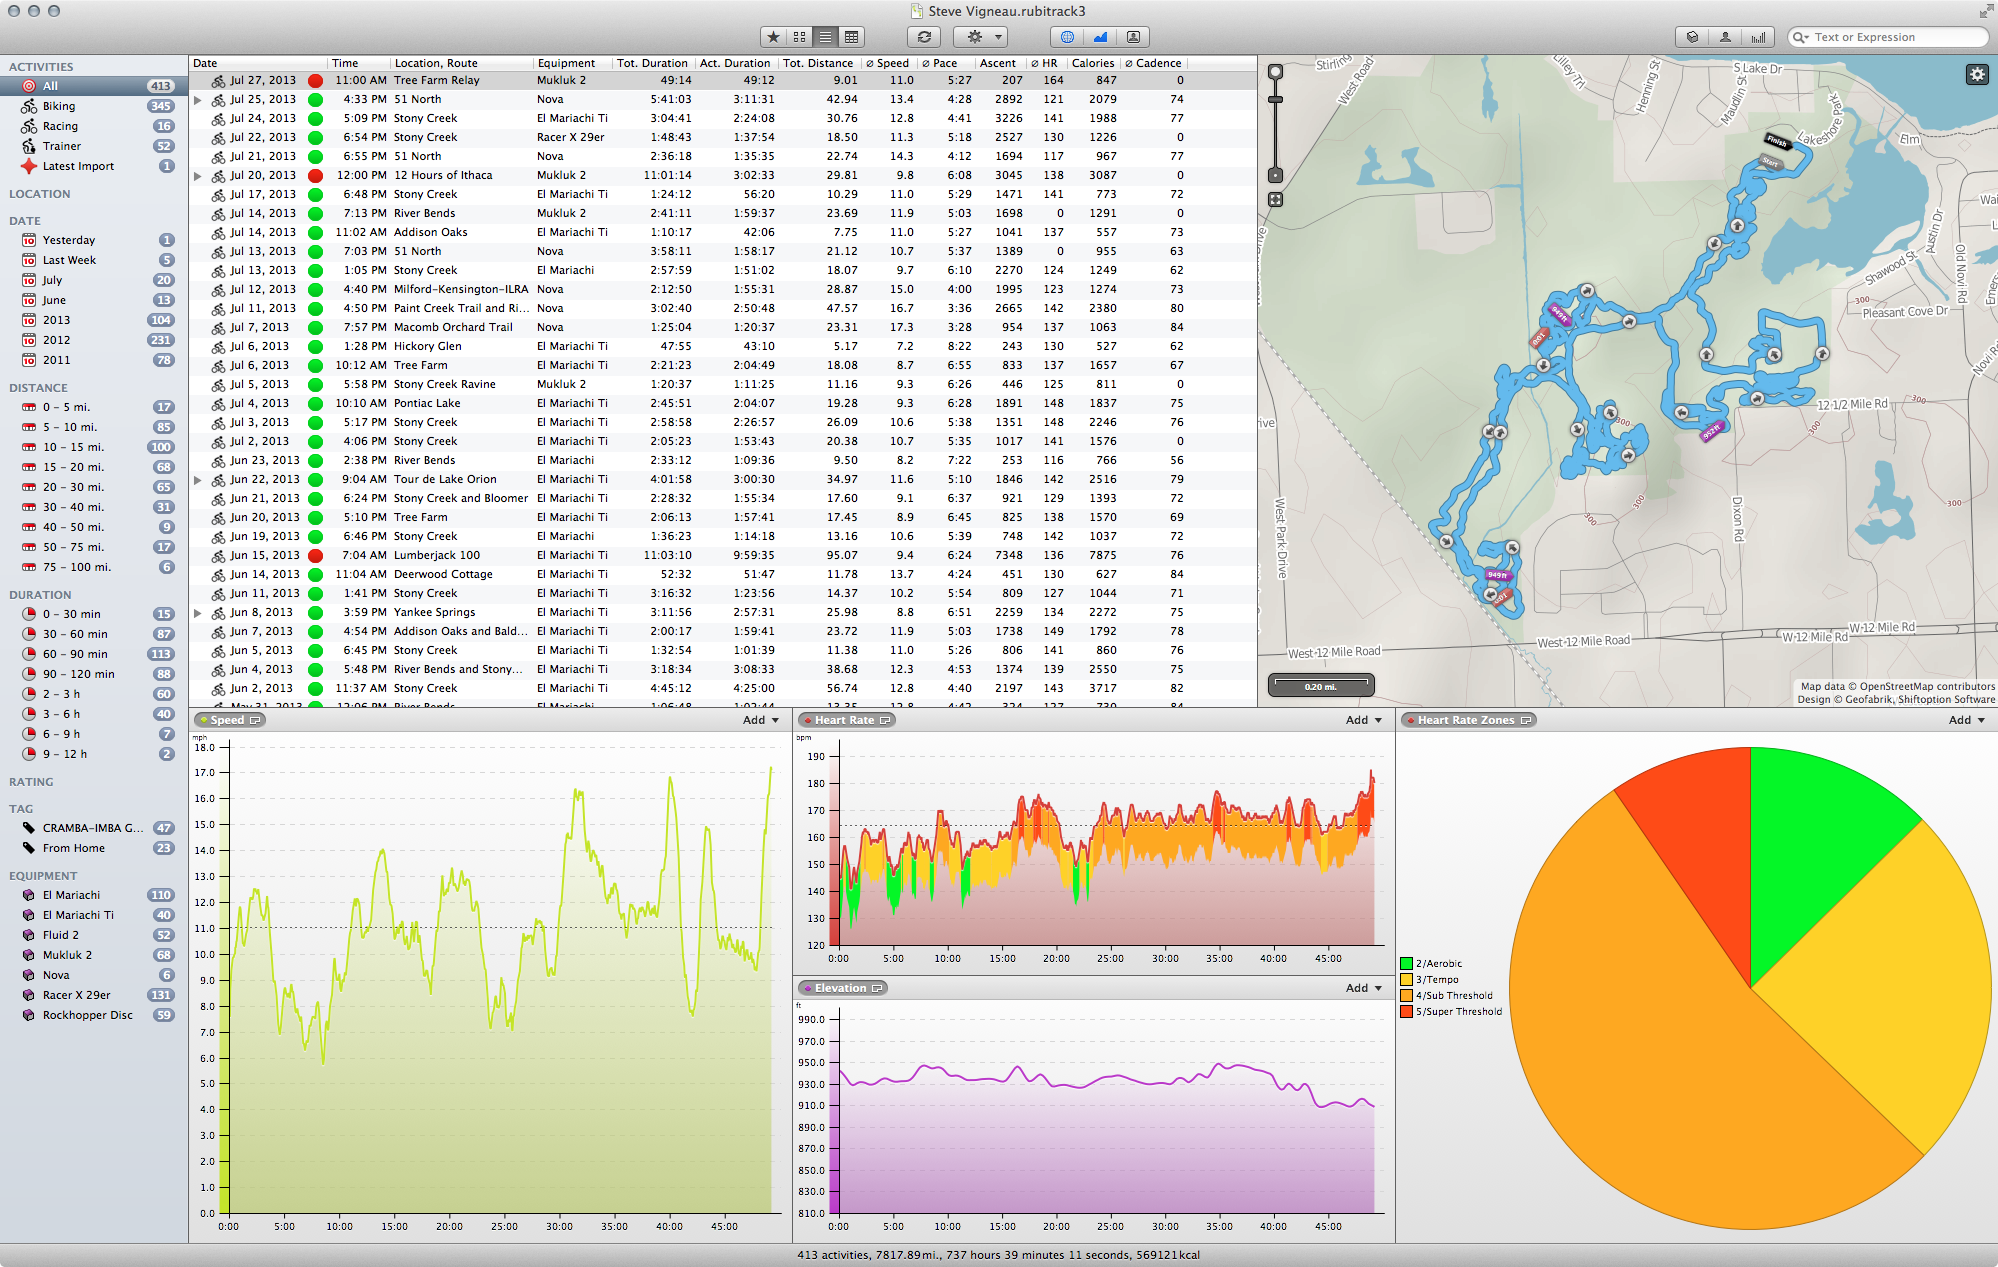Toggle the charts panel button
1998x1267 pixels.
click(x=1100, y=37)
